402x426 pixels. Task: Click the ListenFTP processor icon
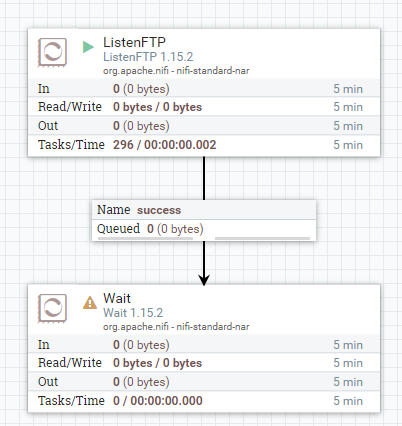tap(52, 52)
